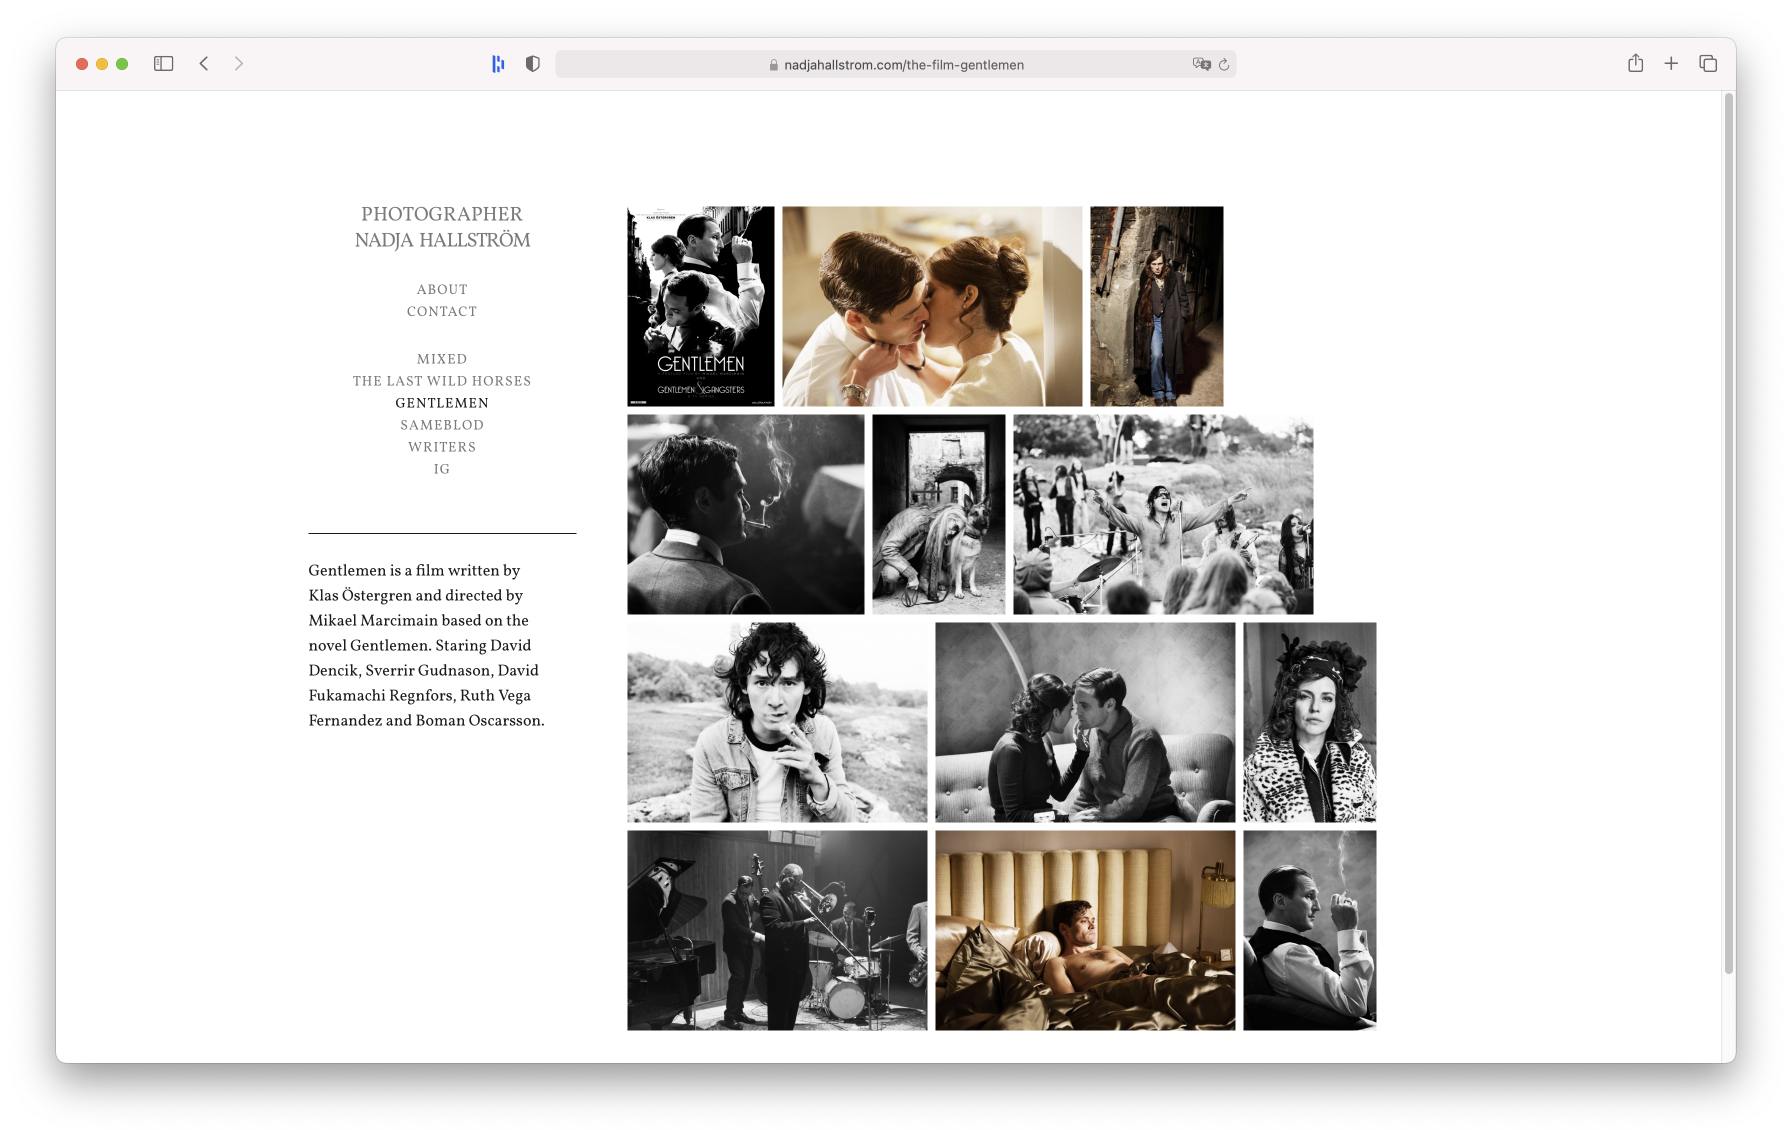Open the Share icon
This screenshot has height=1137, width=1792.
[1635, 63]
